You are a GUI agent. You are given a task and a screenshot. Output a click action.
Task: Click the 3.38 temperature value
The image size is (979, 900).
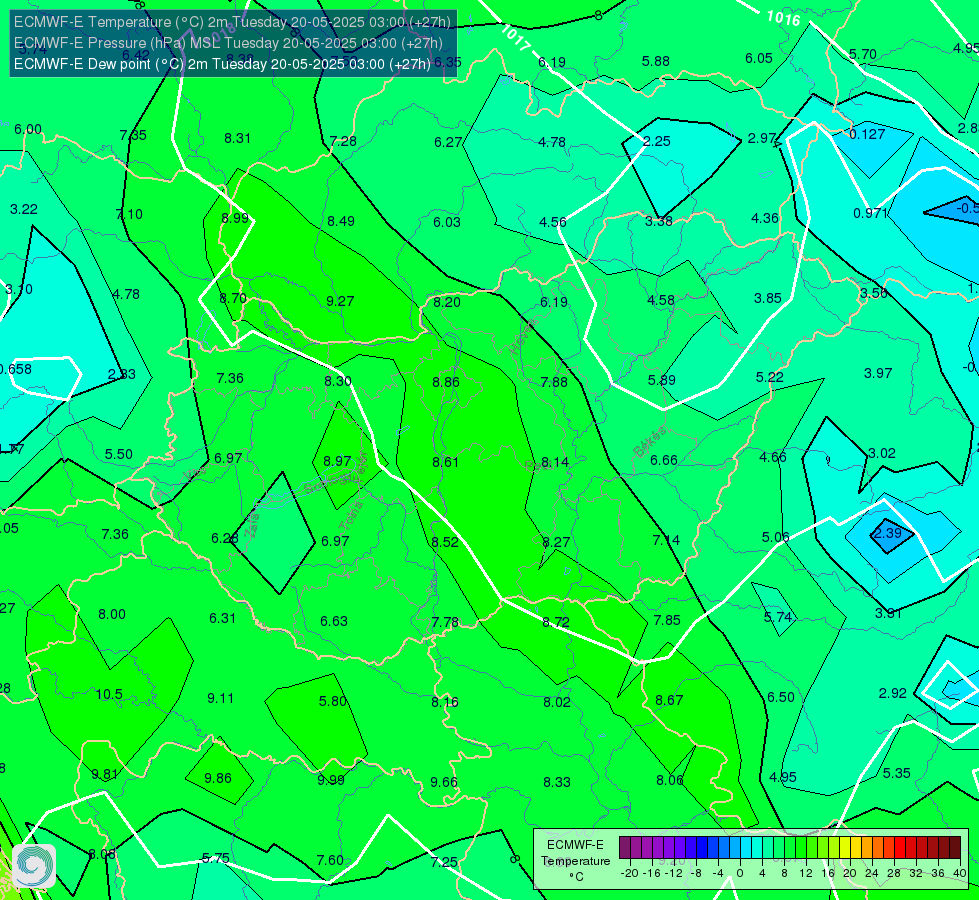tap(659, 221)
